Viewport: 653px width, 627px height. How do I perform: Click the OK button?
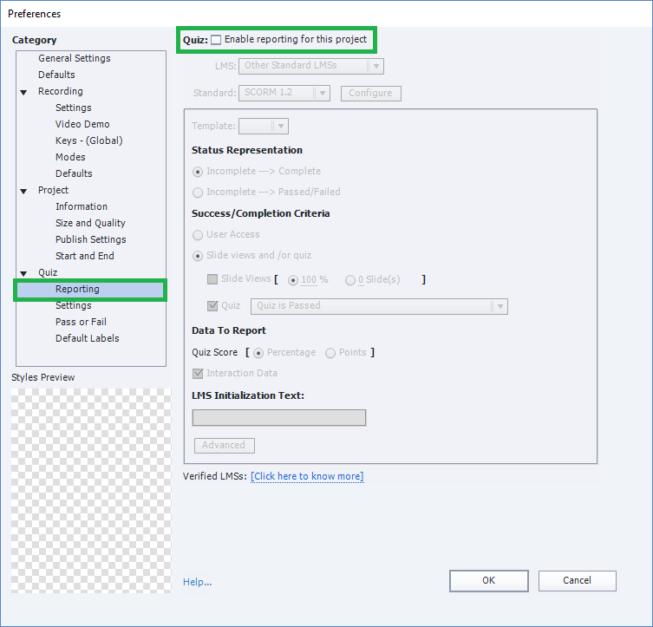[x=489, y=581]
